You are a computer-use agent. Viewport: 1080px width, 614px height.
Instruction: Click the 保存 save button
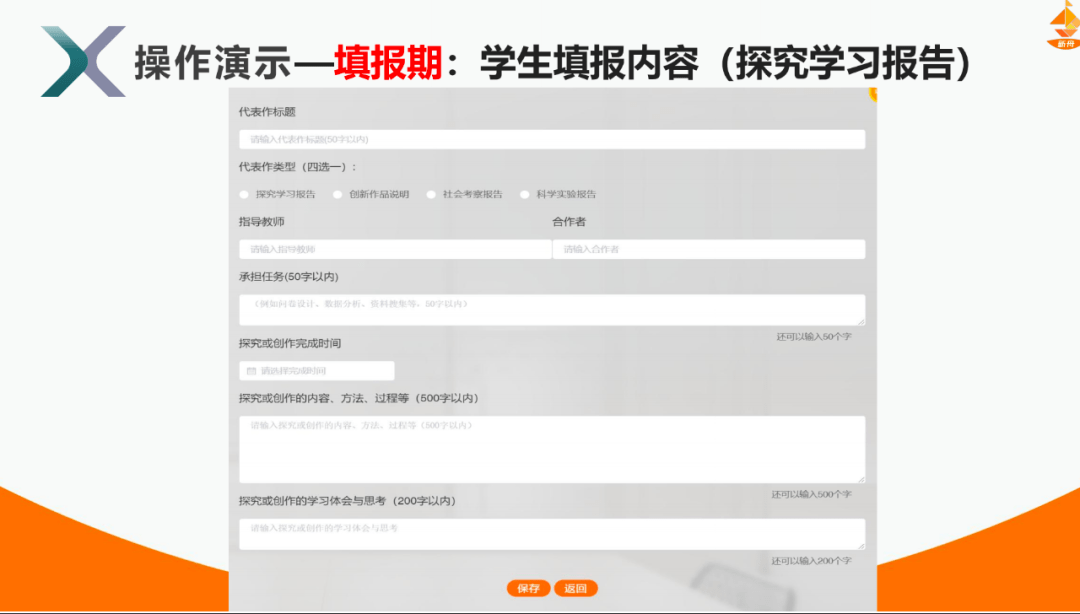pos(527,588)
